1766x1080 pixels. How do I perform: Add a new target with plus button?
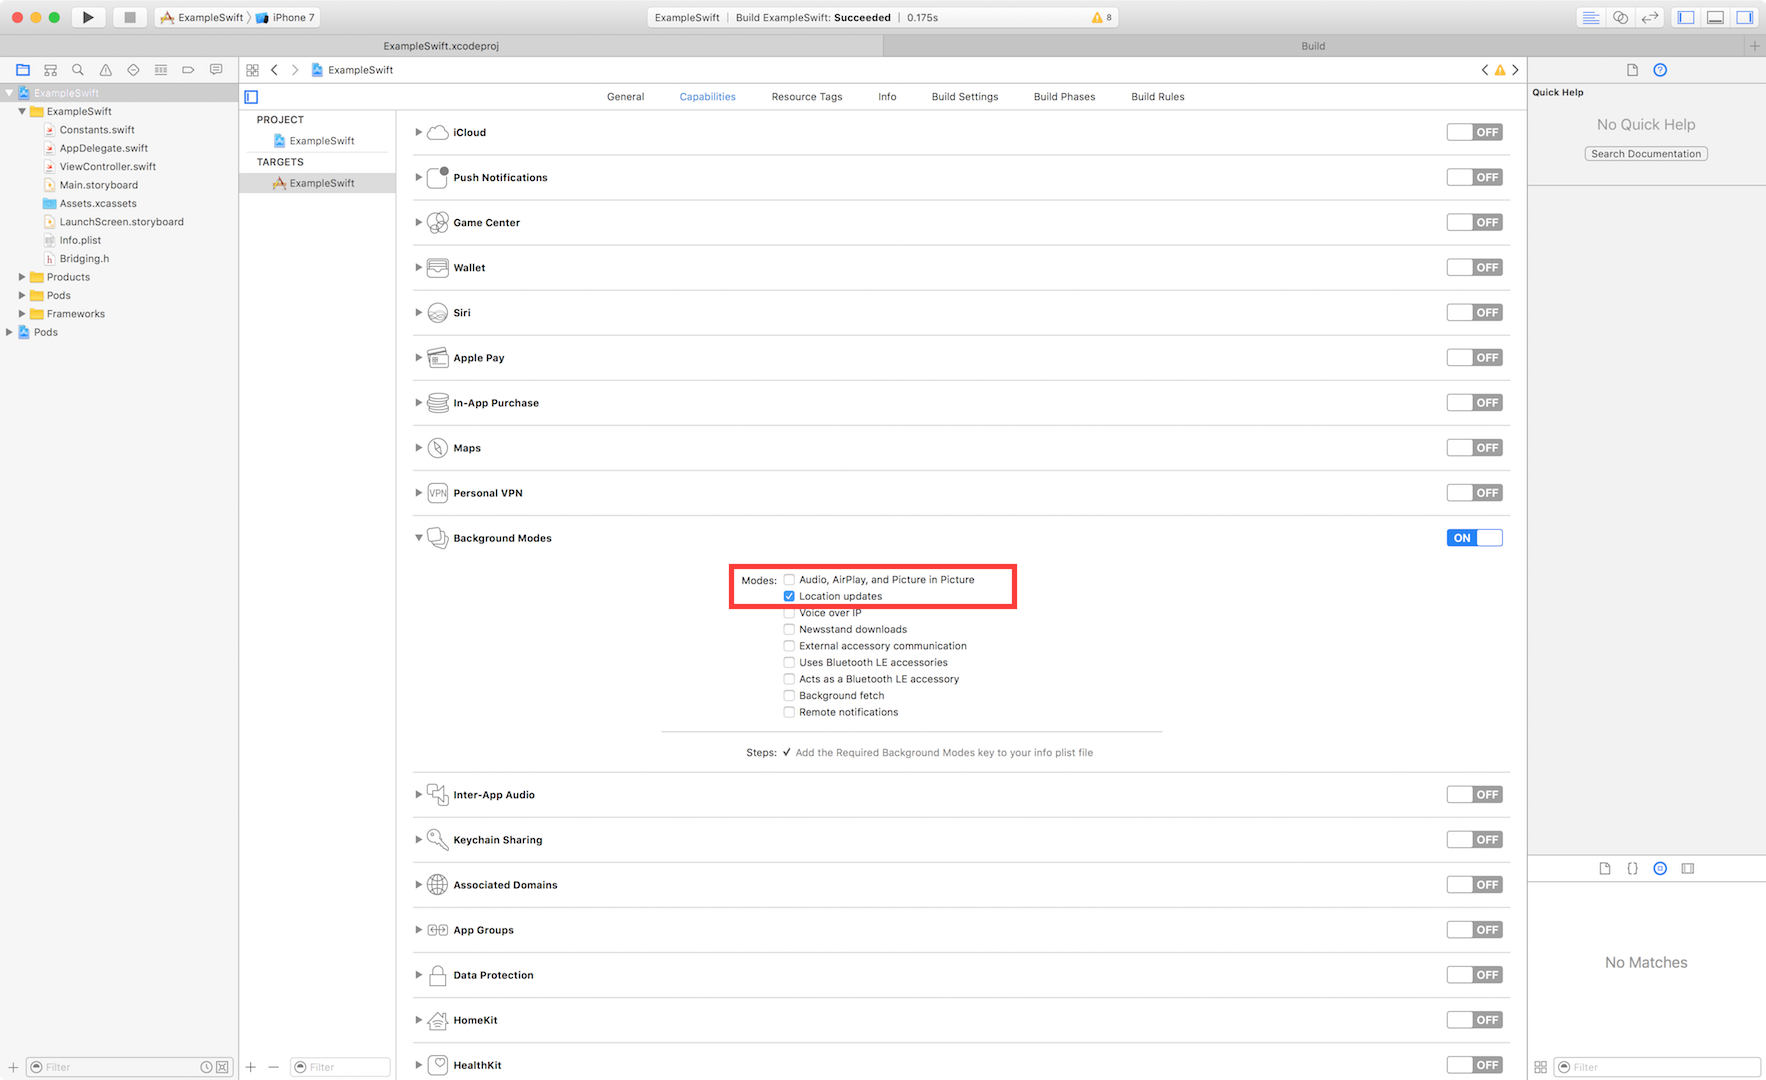pyautogui.click(x=251, y=1067)
